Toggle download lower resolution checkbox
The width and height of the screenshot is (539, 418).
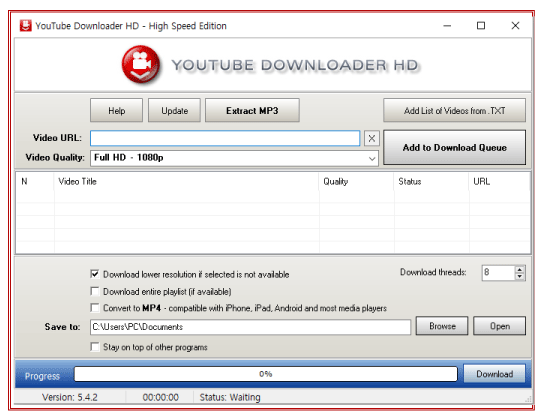tap(95, 274)
